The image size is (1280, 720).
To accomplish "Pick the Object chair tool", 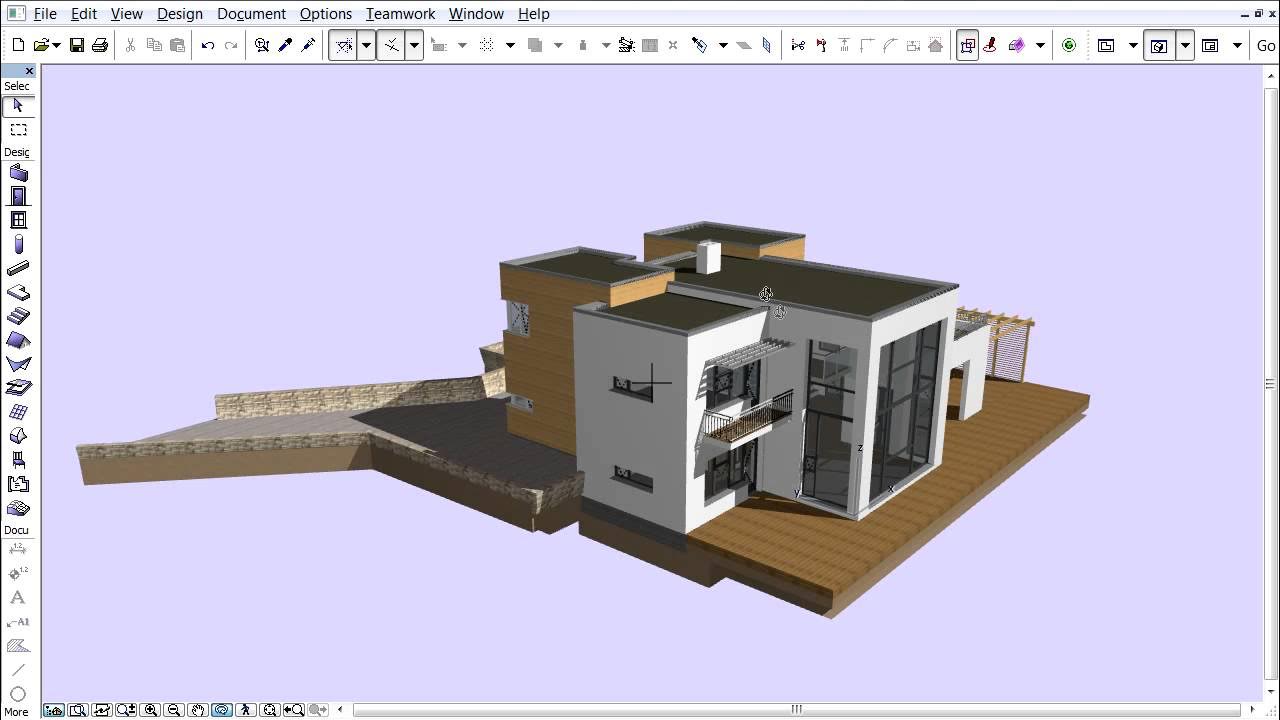I will (18, 460).
